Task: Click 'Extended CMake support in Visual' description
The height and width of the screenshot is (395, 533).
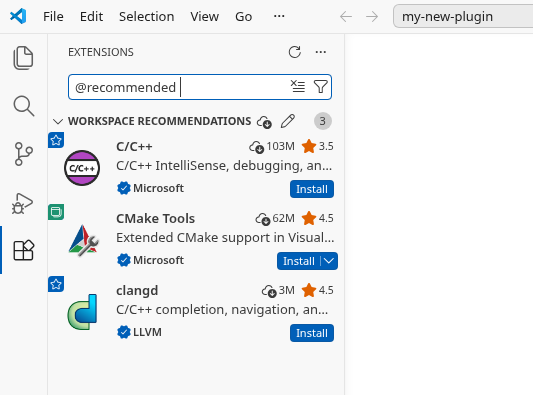Action: [x=225, y=238]
